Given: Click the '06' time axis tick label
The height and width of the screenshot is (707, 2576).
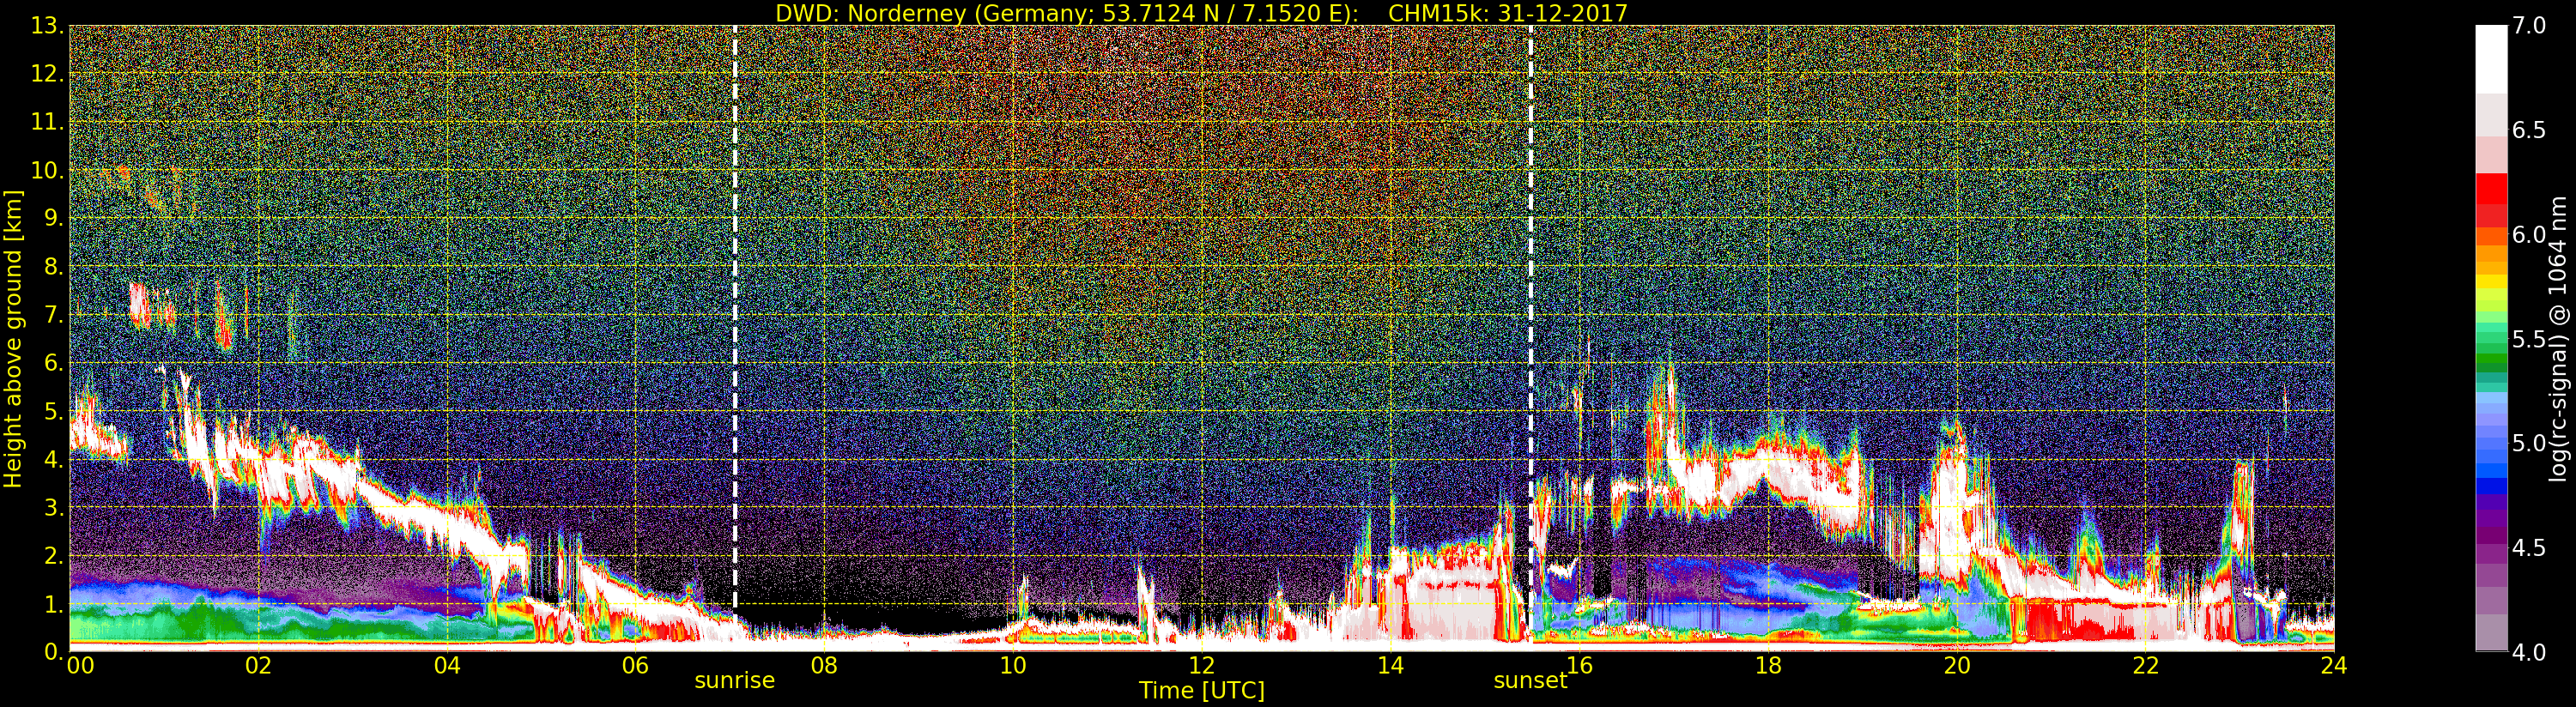Looking at the screenshot, I should coord(635,666).
